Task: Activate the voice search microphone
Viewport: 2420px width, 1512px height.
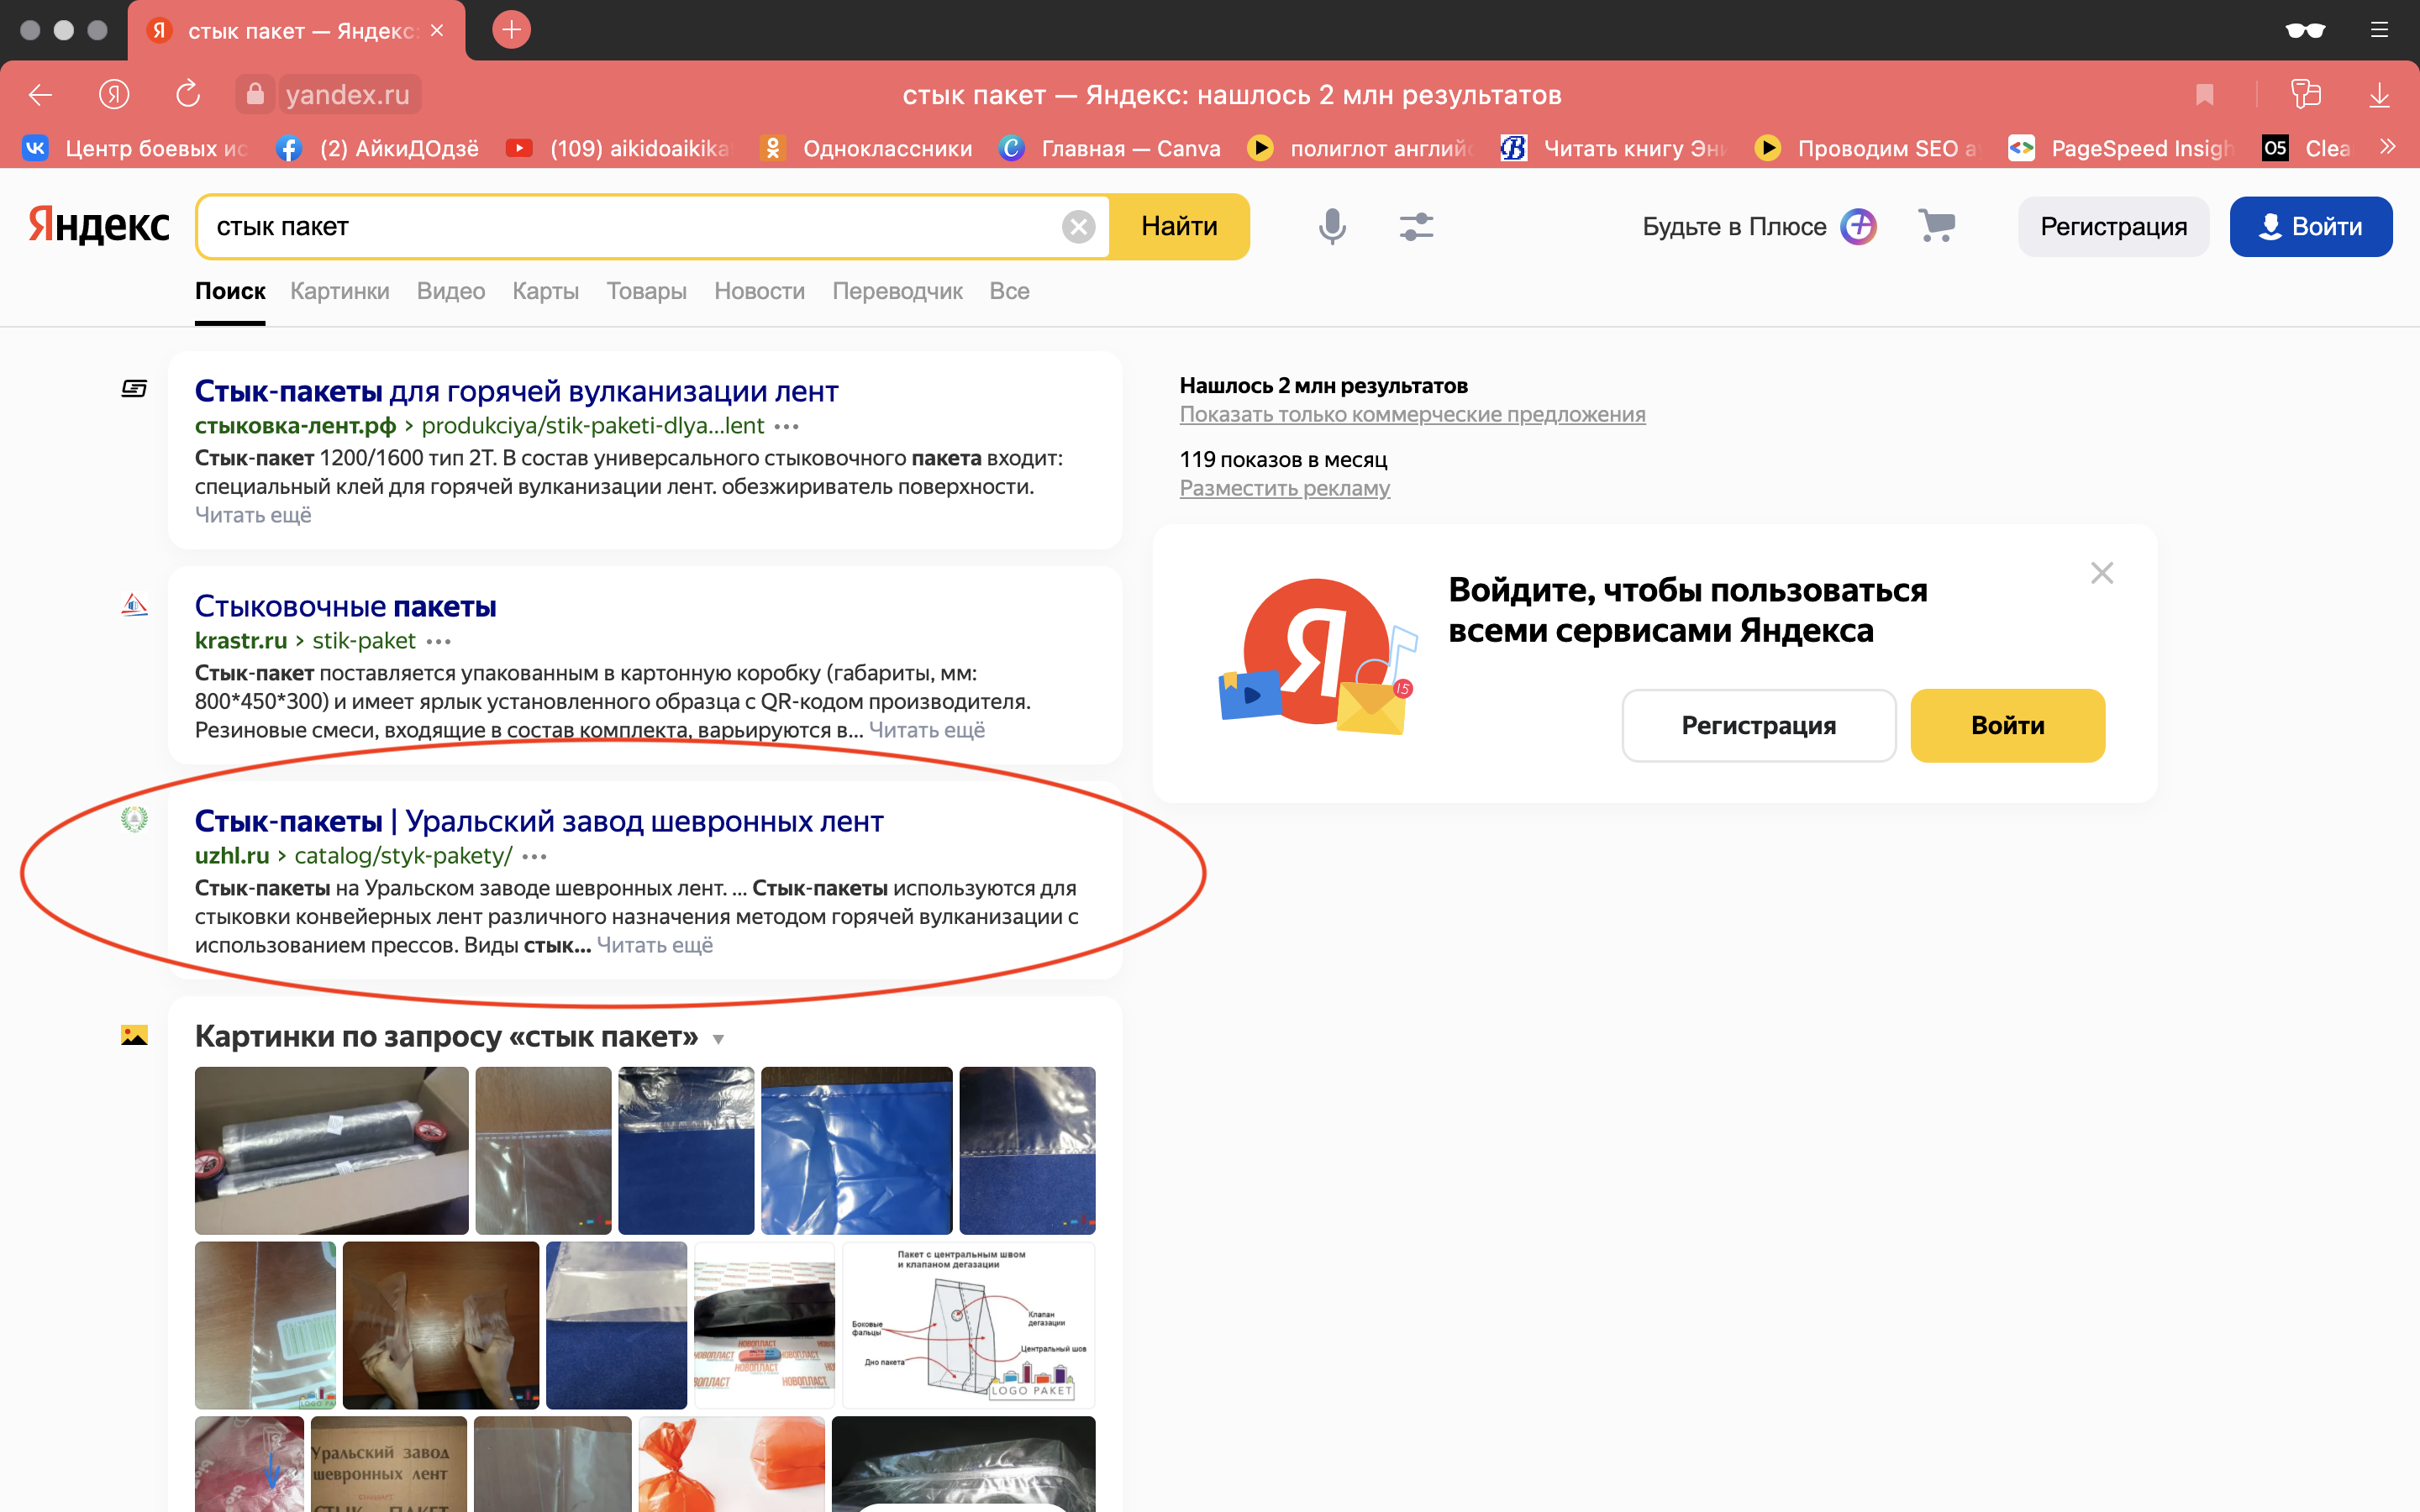Action: pyautogui.click(x=1332, y=226)
